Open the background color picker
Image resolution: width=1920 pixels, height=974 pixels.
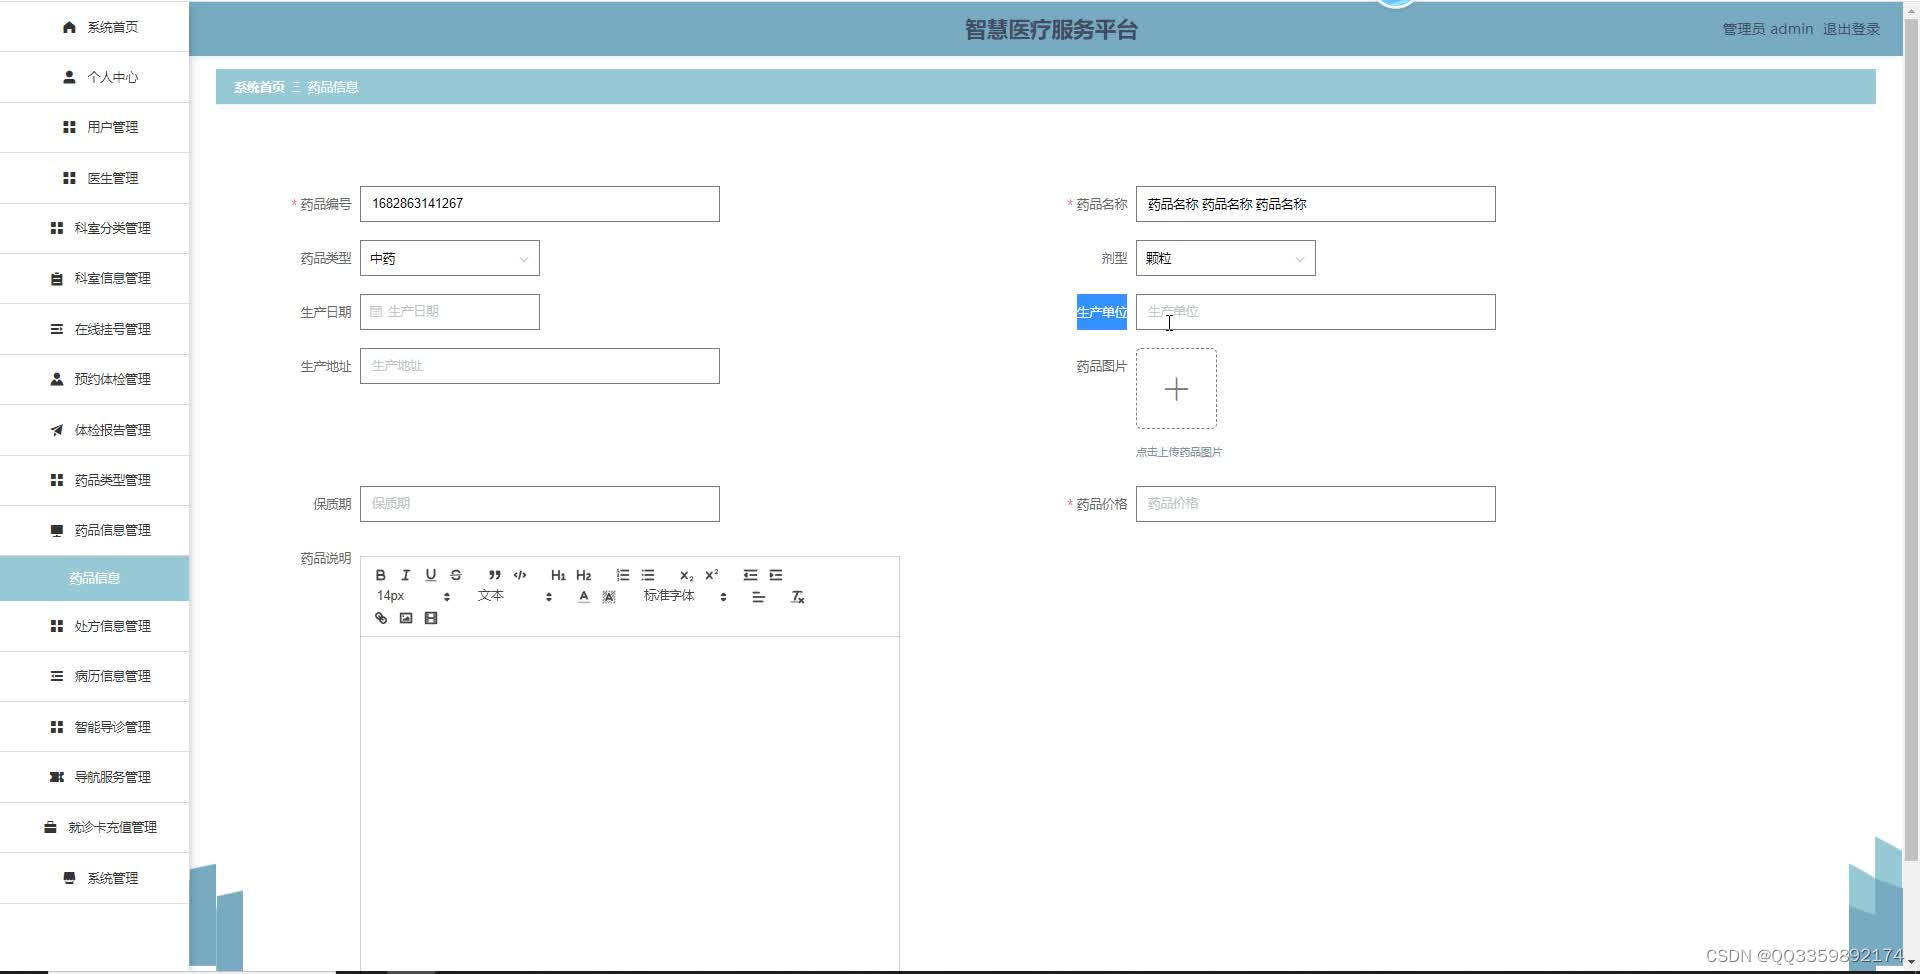pyautogui.click(x=609, y=597)
